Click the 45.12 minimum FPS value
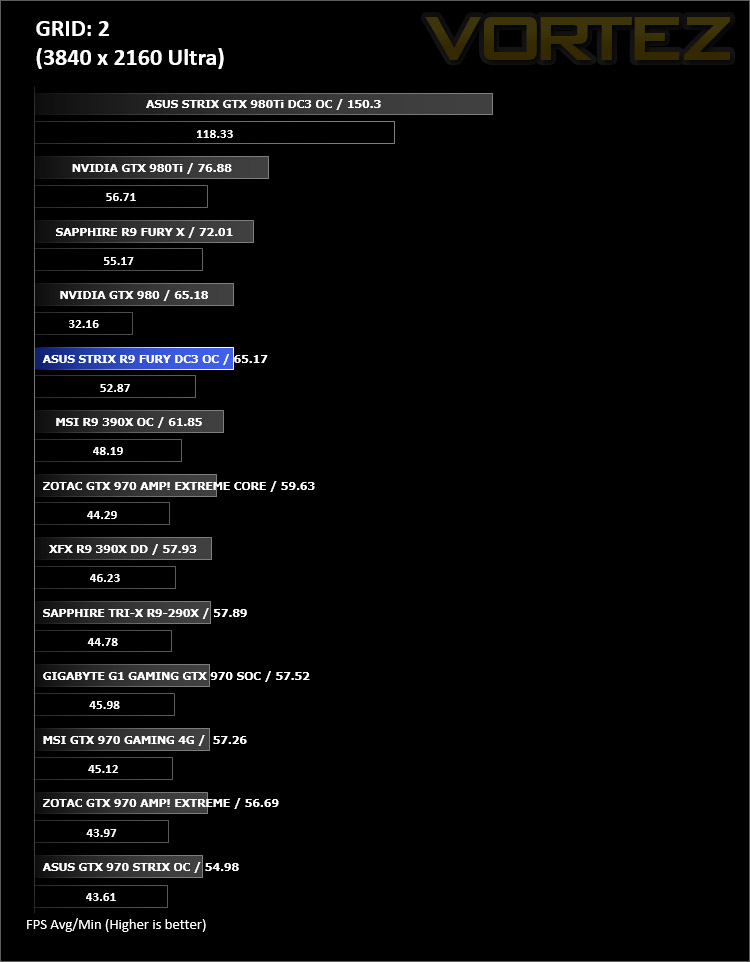Image resolution: width=750 pixels, height=962 pixels. coord(103,769)
